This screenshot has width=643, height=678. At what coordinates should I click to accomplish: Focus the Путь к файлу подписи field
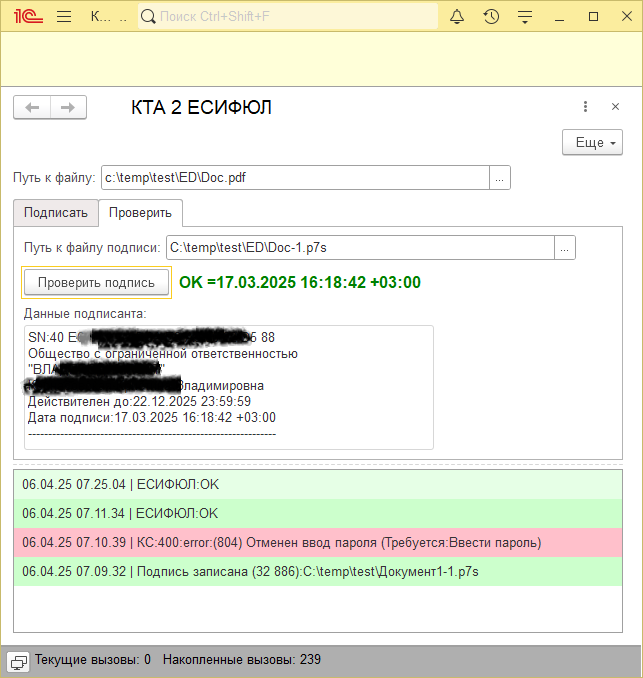360,248
